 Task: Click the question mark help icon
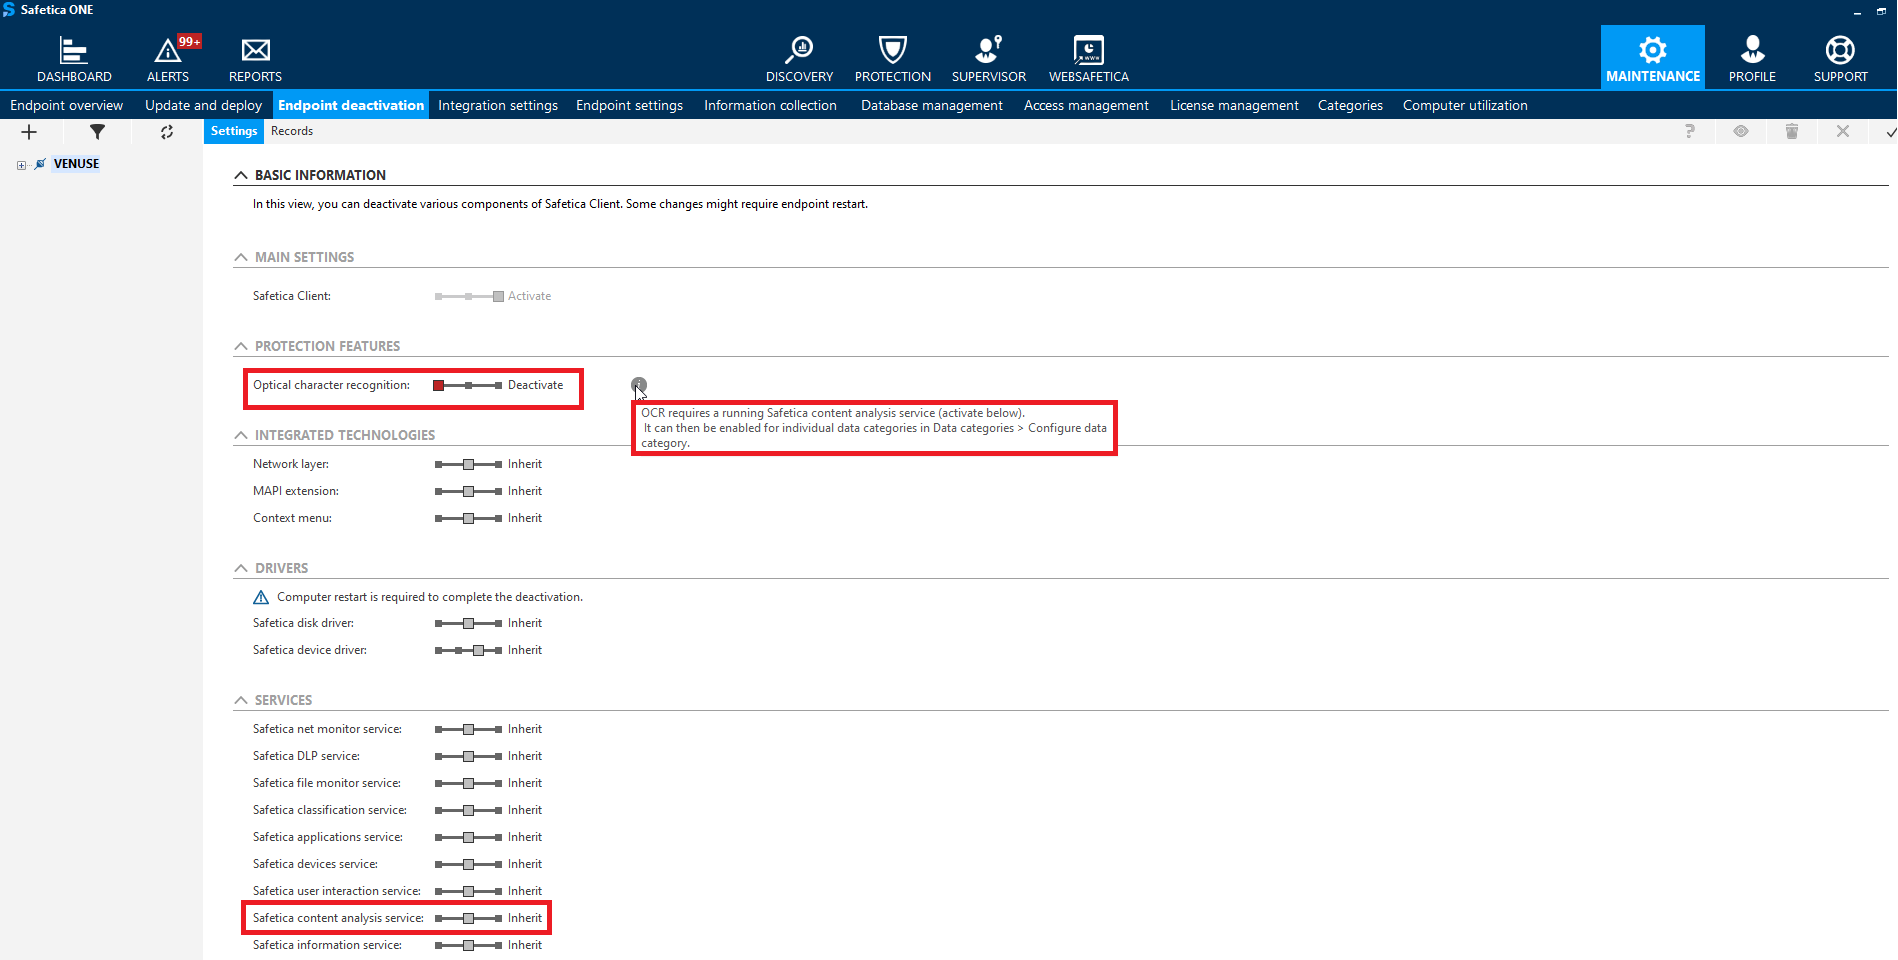tap(1690, 131)
